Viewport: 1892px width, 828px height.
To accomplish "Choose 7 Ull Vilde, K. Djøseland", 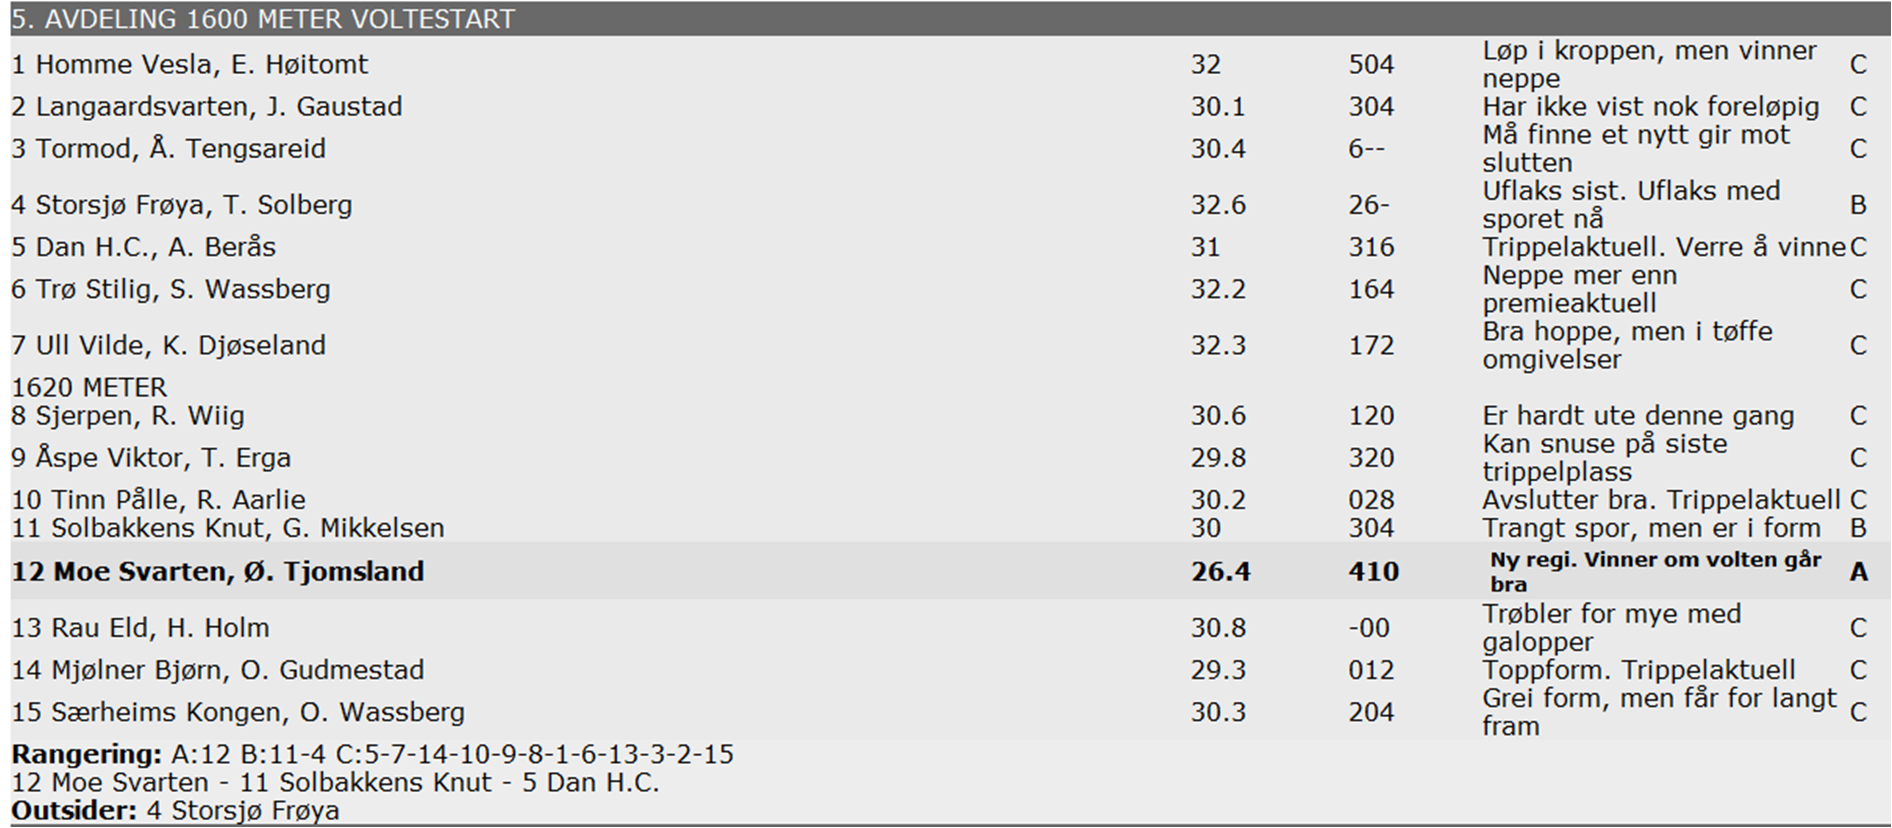I will 169,345.
